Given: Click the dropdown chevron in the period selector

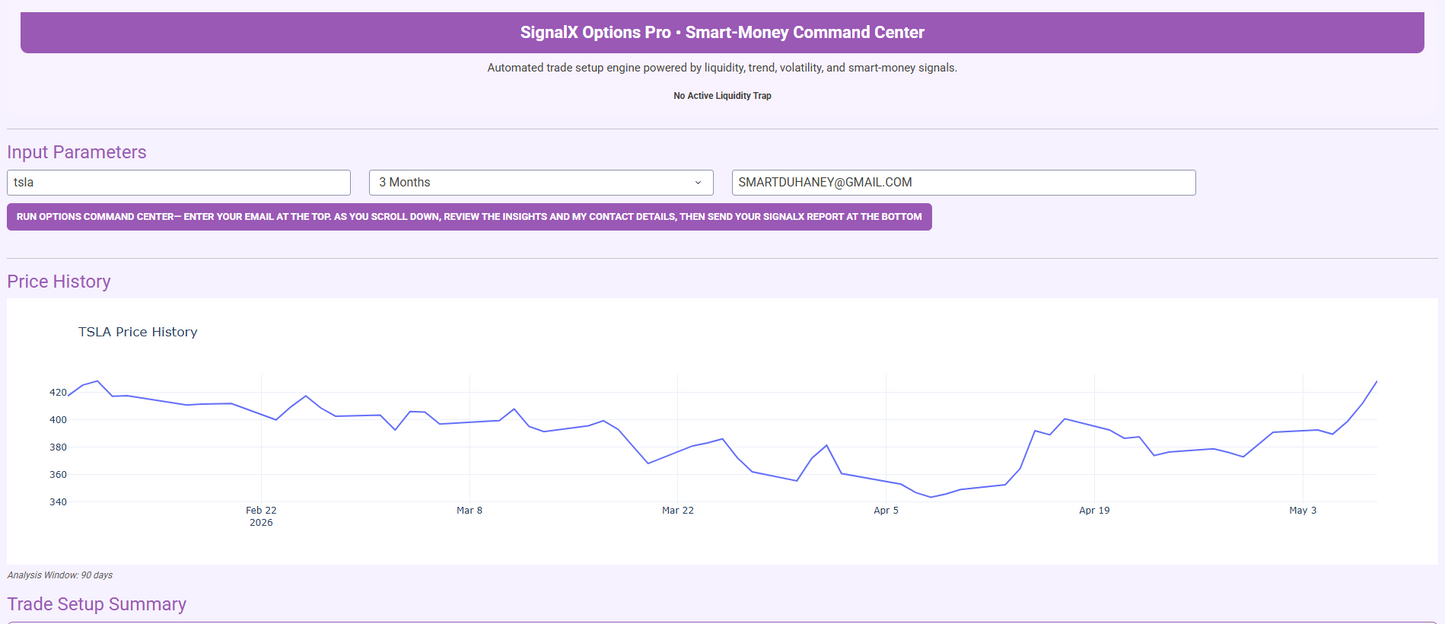Looking at the screenshot, I should tap(698, 183).
